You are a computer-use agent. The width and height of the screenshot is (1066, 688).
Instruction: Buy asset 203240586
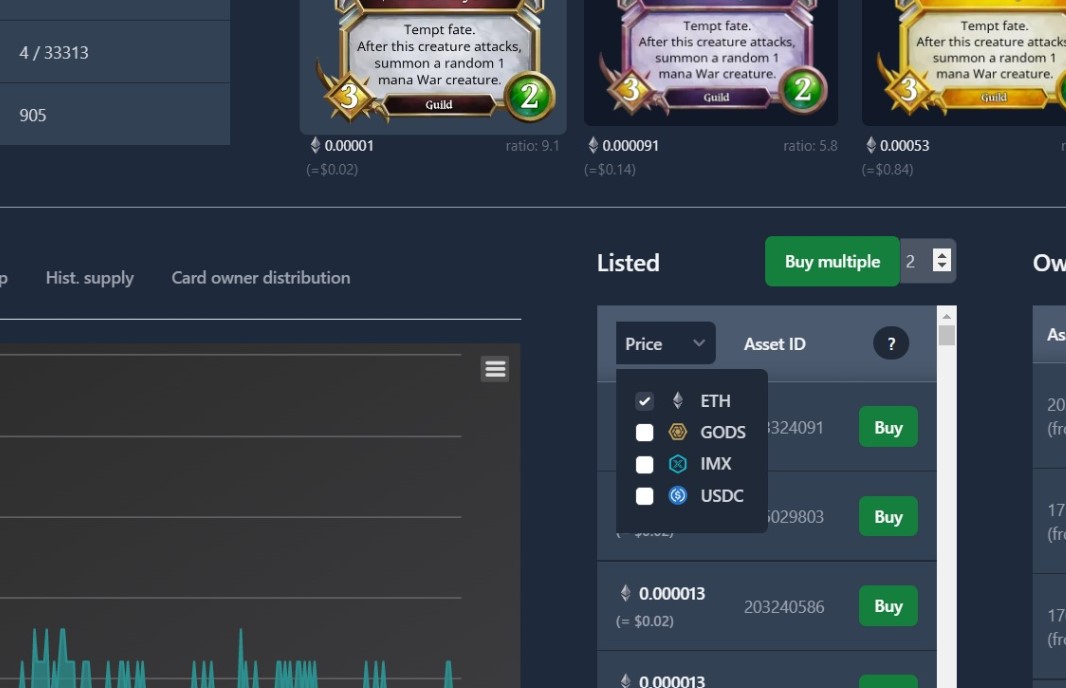888,606
